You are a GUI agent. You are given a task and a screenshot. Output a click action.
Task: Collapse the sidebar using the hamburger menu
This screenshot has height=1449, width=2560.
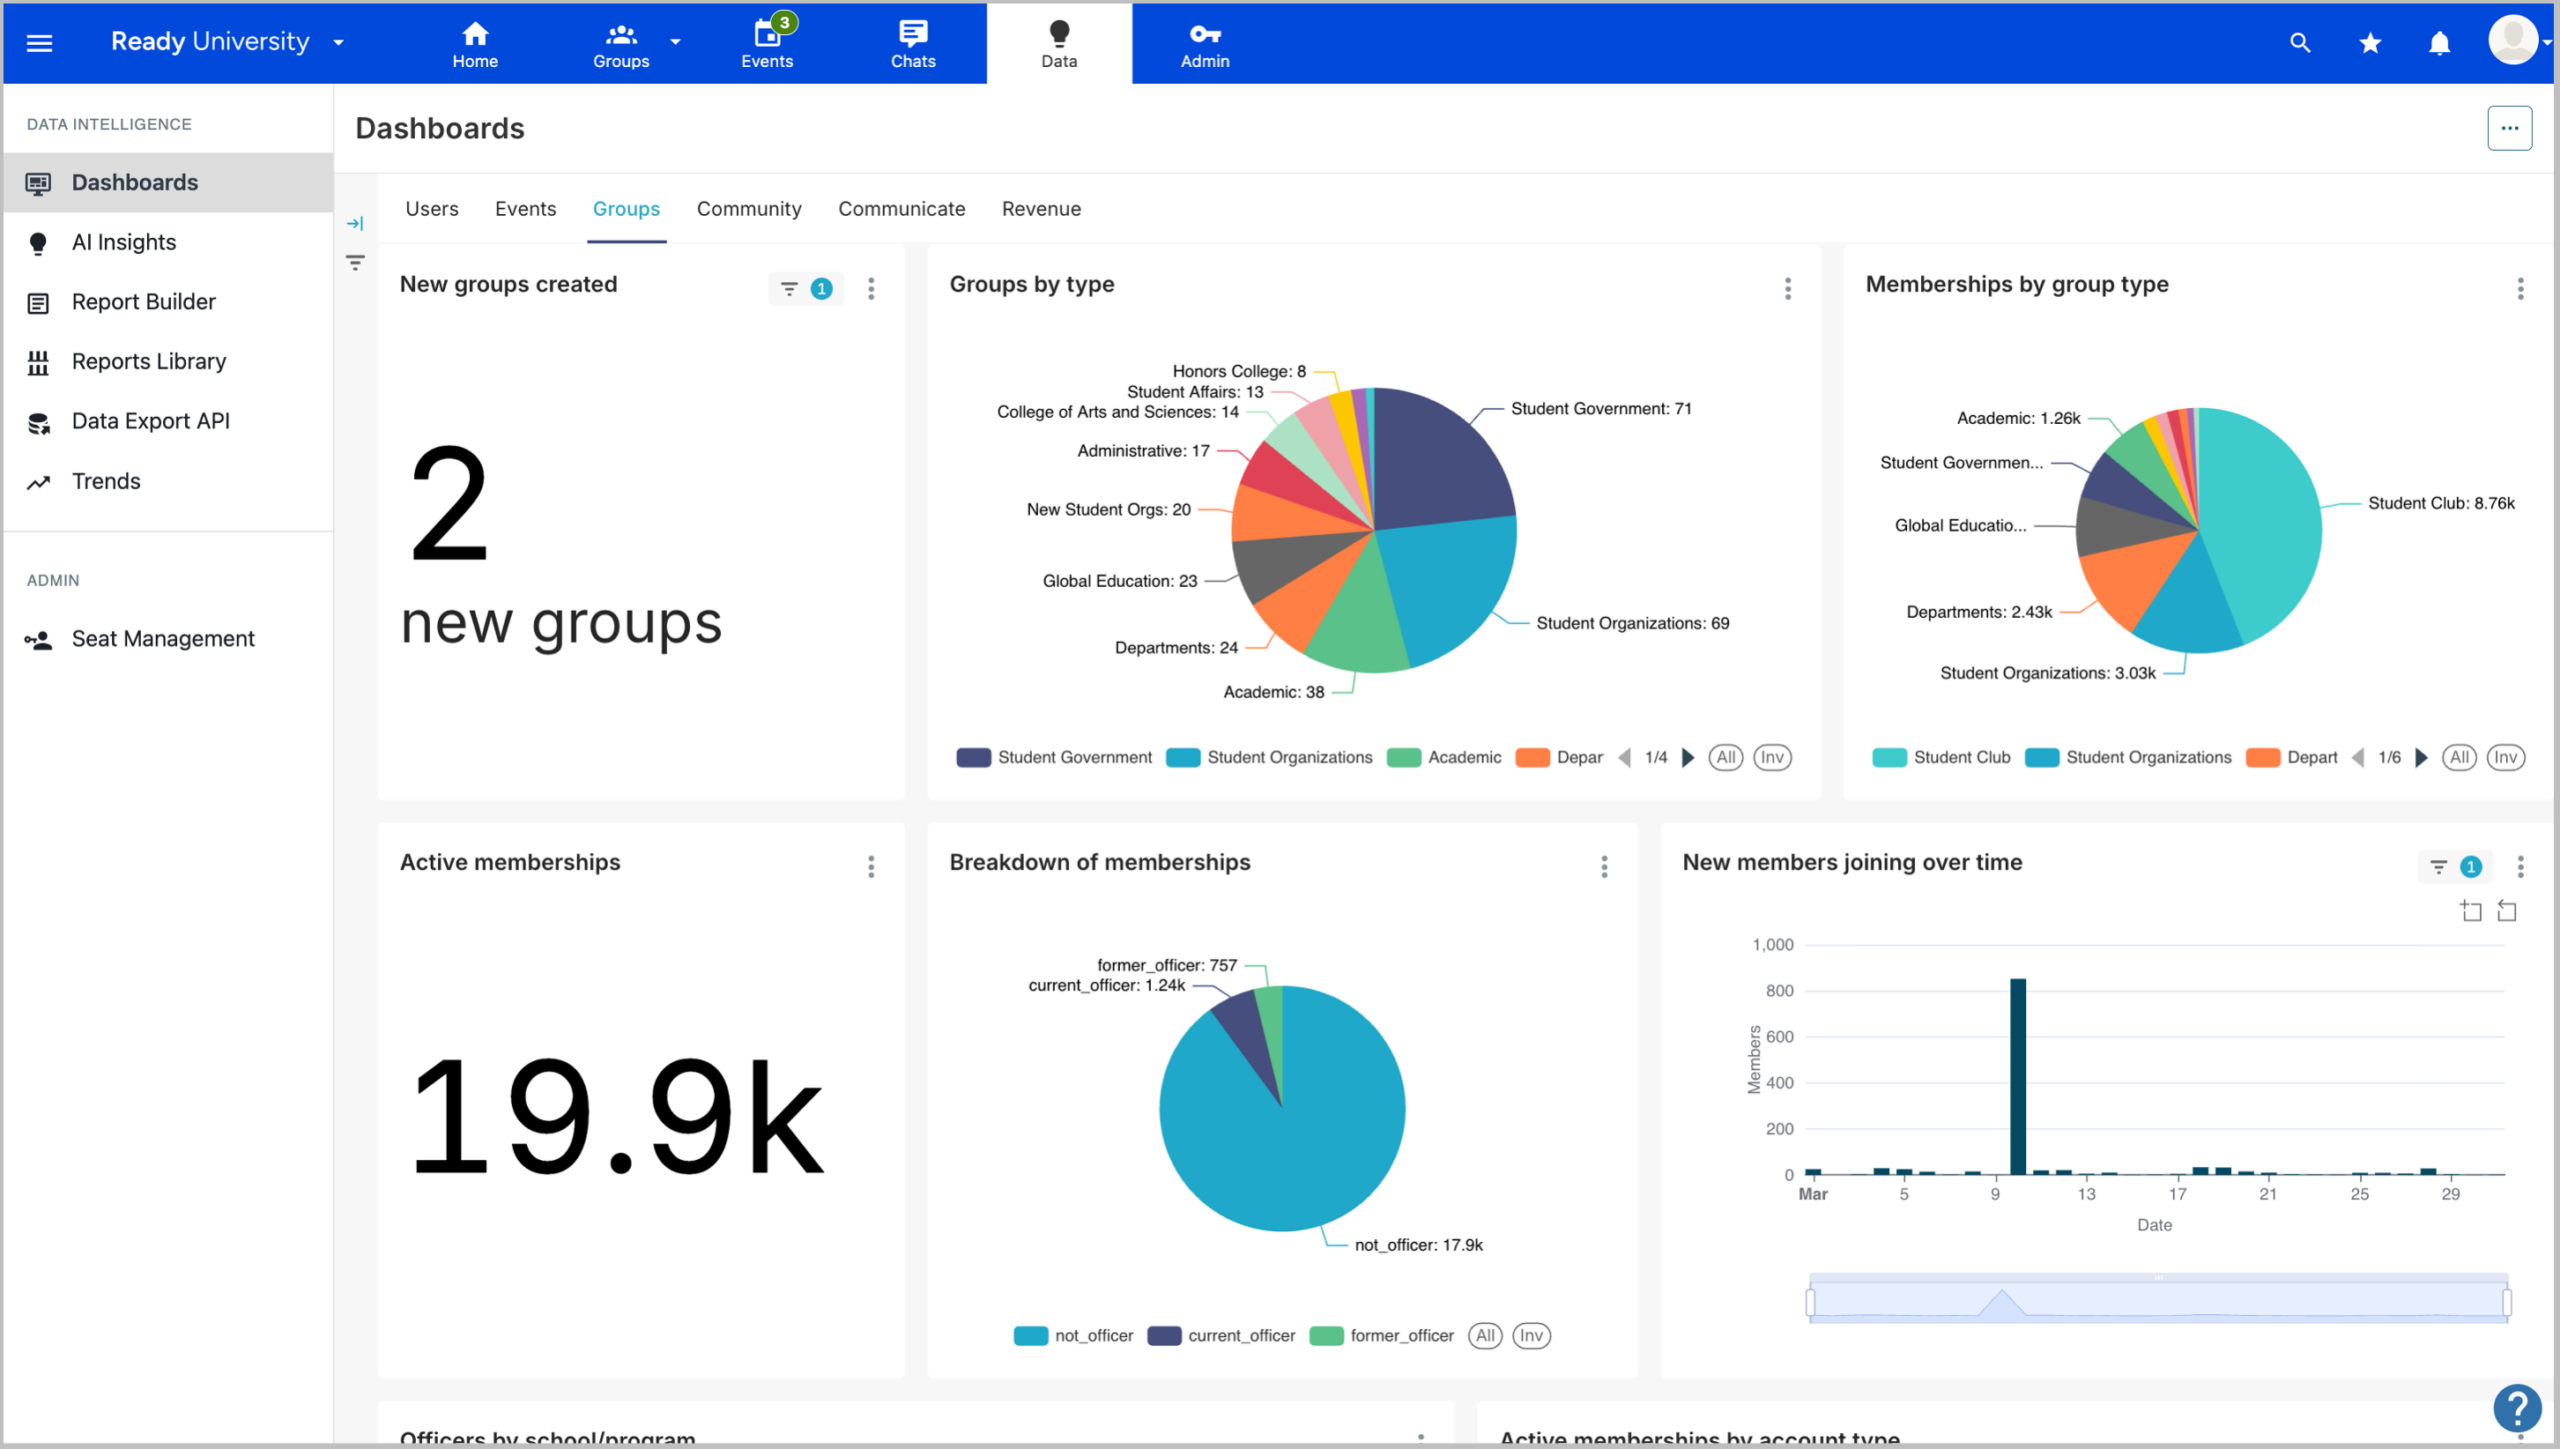pyautogui.click(x=38, y=42)
